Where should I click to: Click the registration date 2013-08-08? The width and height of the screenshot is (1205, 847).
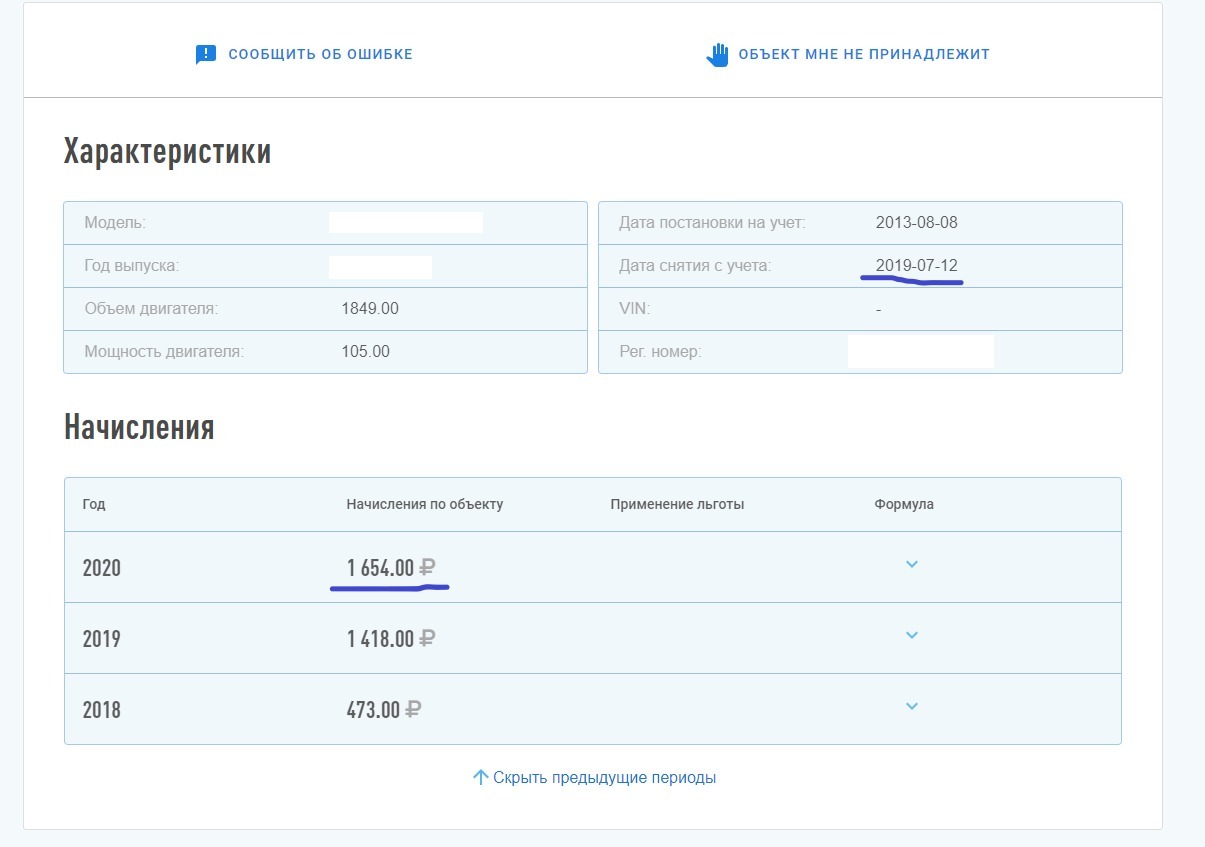[x=916, y=223]
